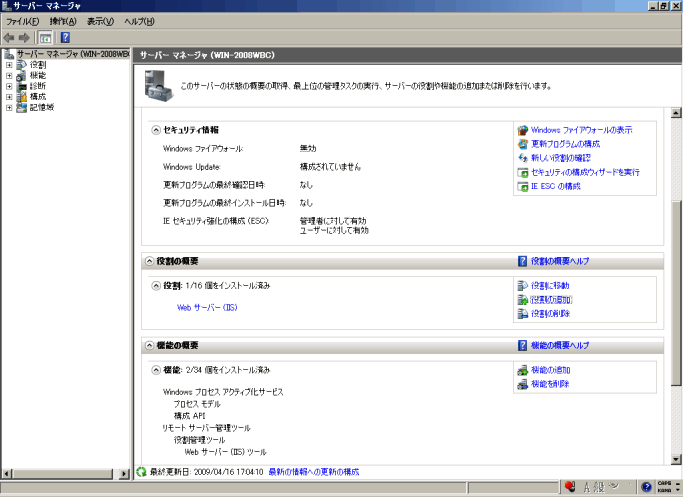Click the tree pane scroll left arrow
This screenshot has height=497, width=683.
click(x=7, y=473)
